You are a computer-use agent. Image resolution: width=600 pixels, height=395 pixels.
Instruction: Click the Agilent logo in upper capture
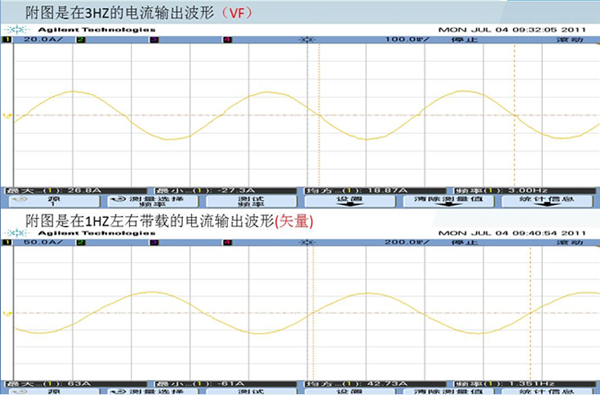click(17, 29)
